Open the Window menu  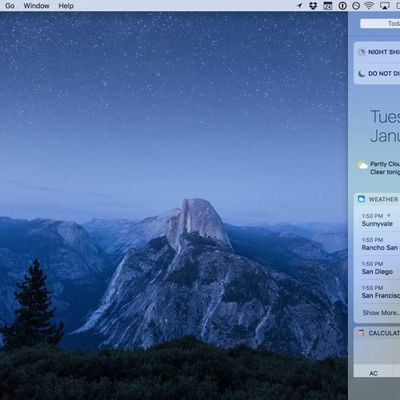pyautogui.click(x=36, y=6)
